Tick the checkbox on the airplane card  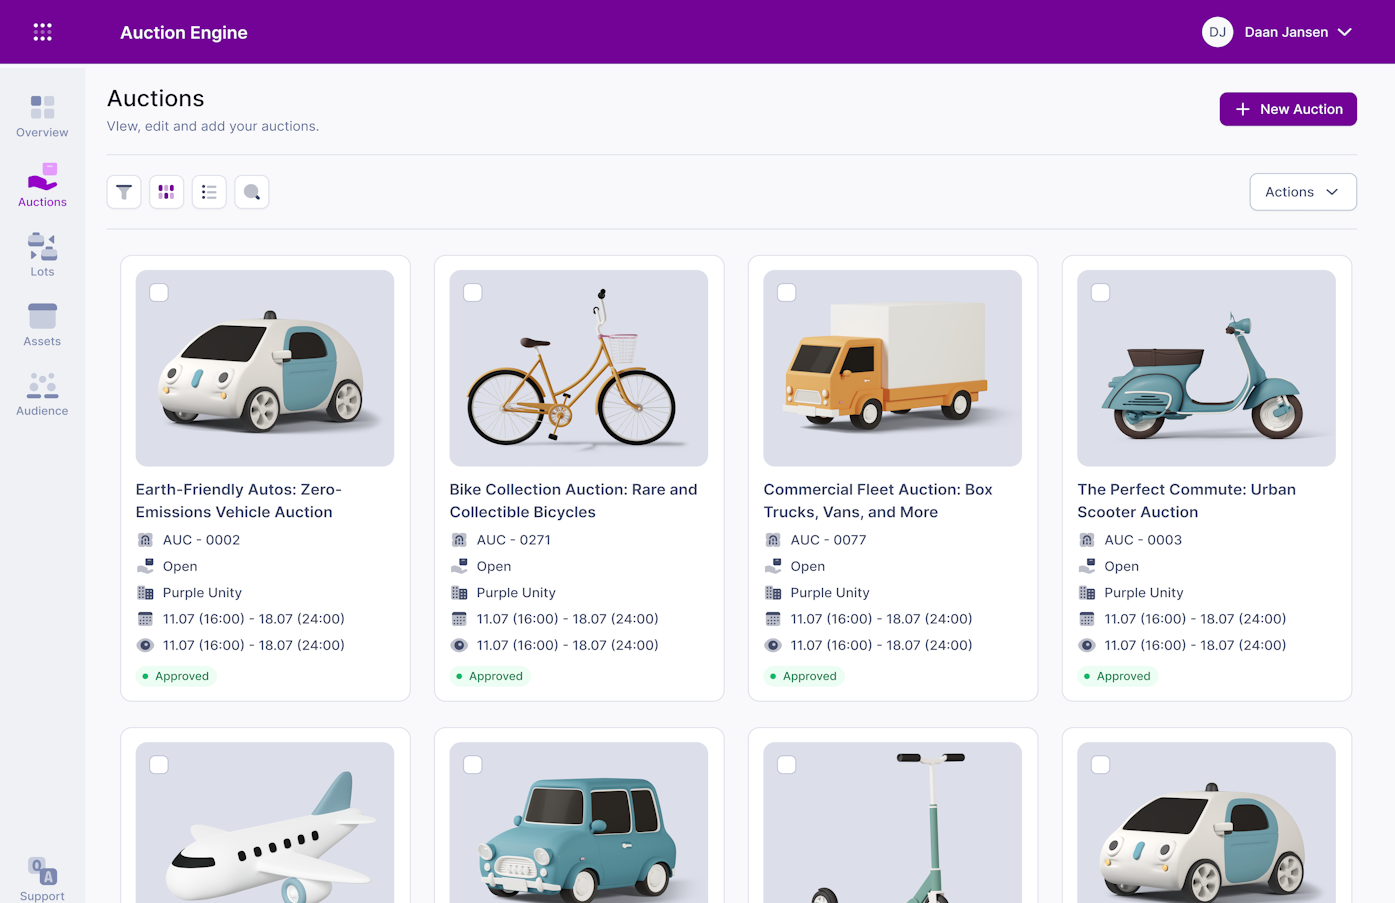pyautogui.click(x=159, y=765)
